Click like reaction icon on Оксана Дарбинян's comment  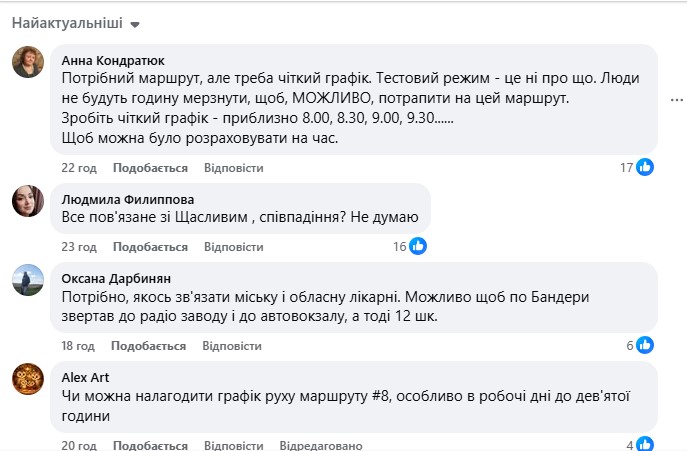pyautogui.click(x=645, y=345)
